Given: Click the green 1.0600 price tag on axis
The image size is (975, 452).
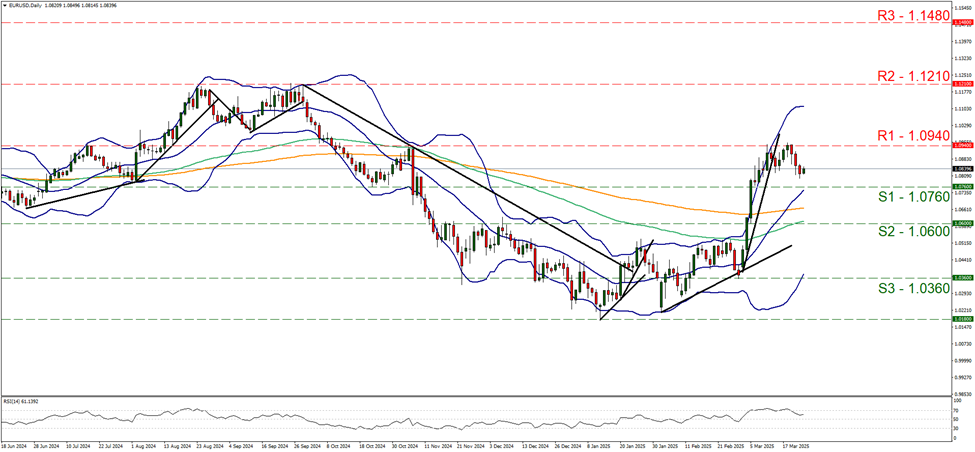Looking at the screenshot, I should (938, 223).
